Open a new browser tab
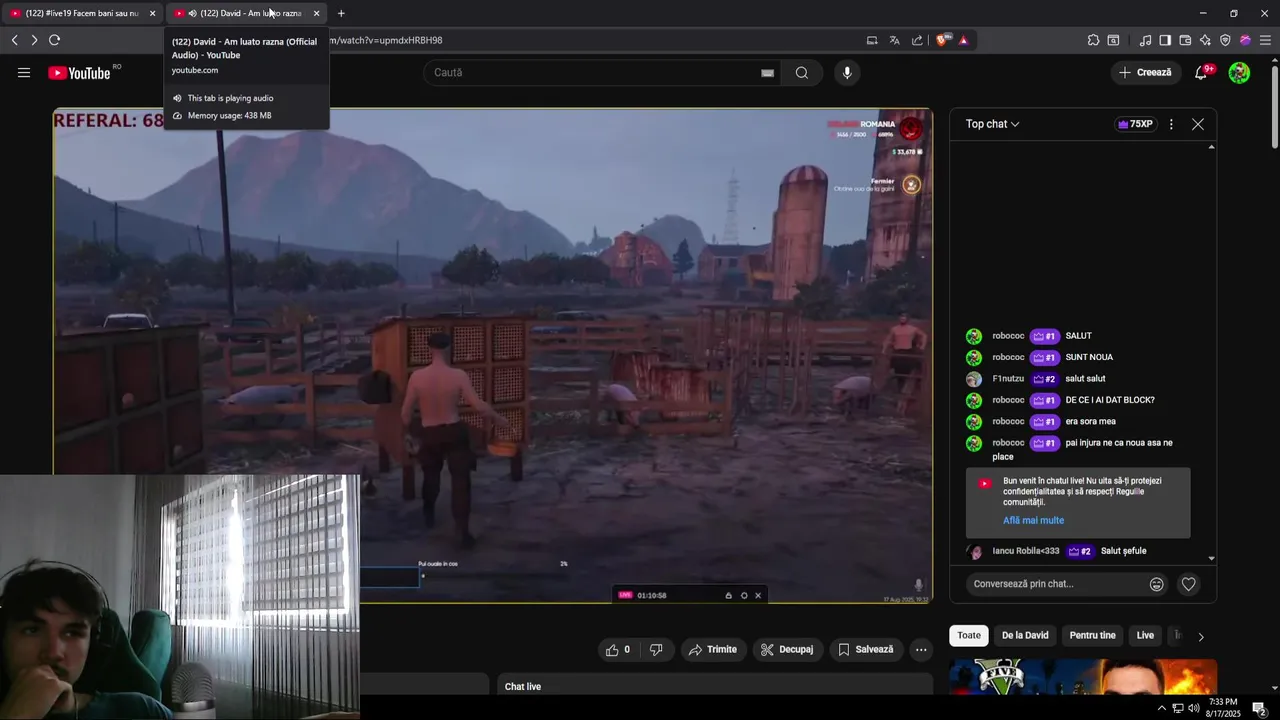1280x720 pixels. 341,13
